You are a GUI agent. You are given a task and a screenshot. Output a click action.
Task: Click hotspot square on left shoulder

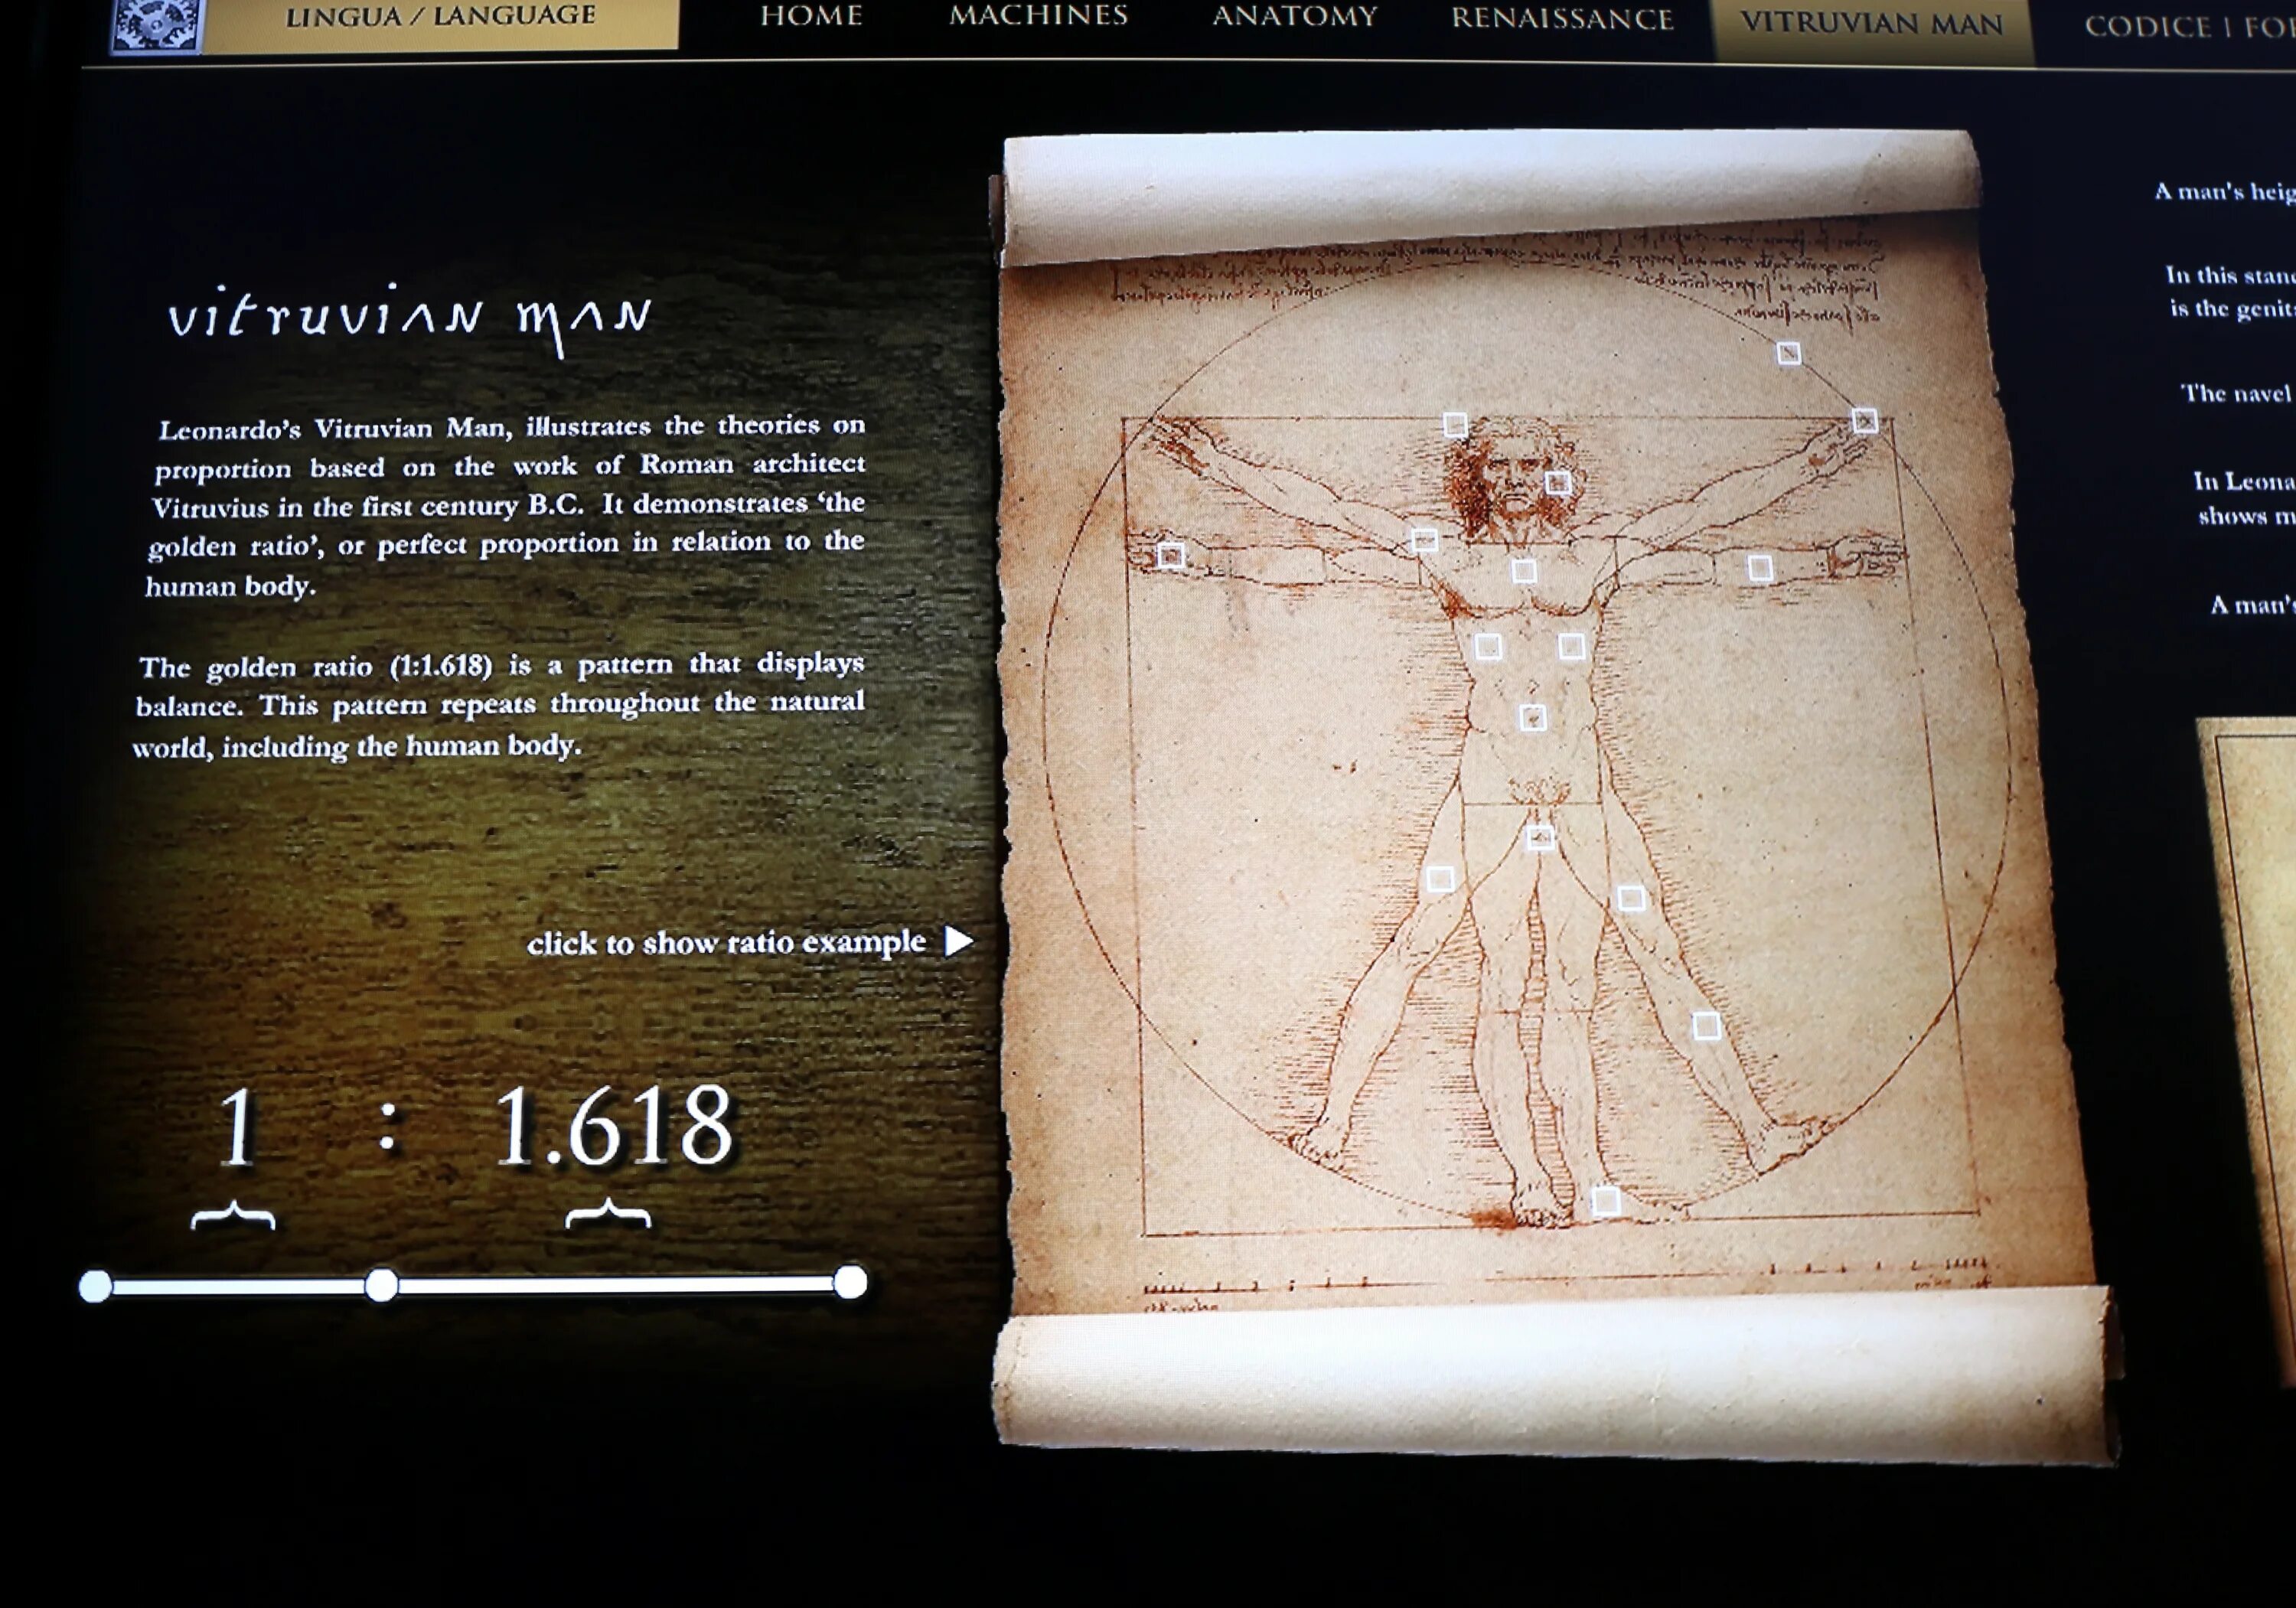tap(1424, 541)
